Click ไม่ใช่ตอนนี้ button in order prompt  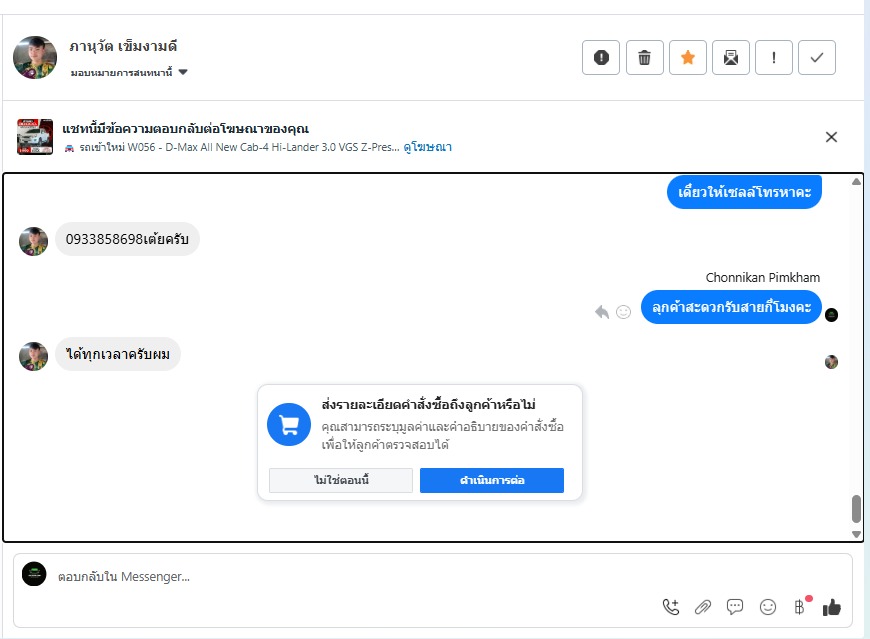point(341,481)
